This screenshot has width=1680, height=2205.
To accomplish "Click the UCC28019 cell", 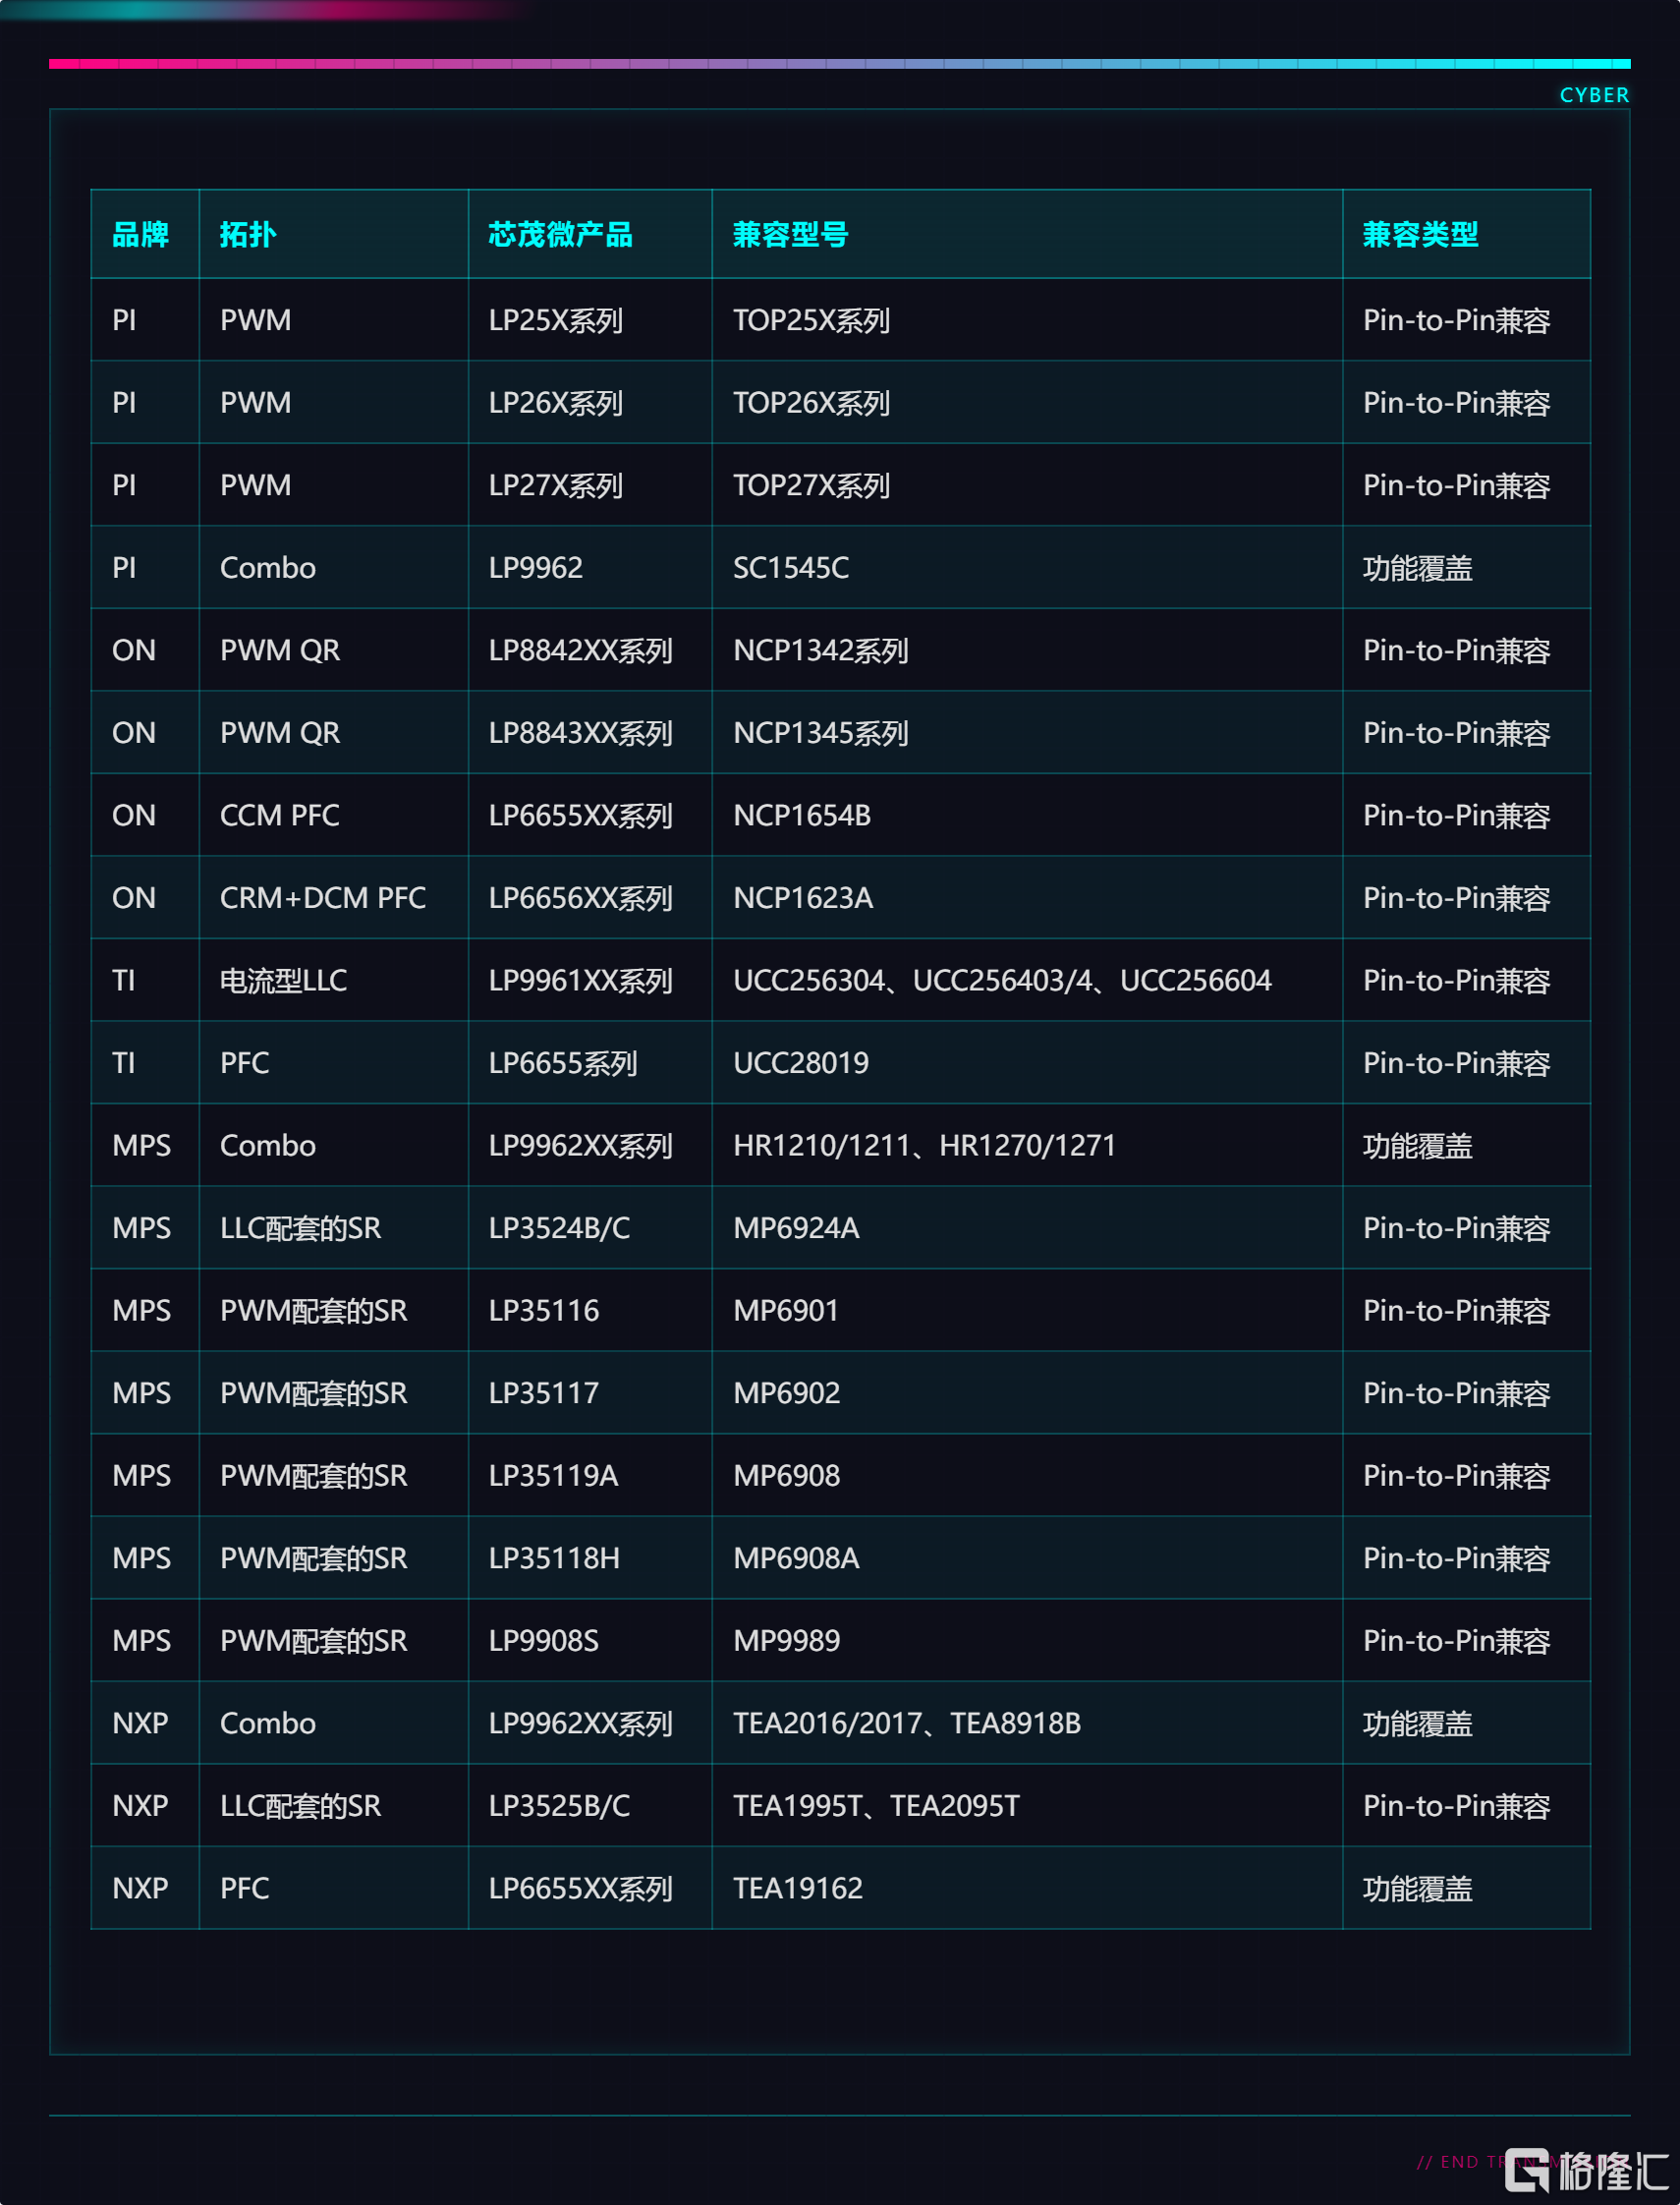I will click(800, 1063).
